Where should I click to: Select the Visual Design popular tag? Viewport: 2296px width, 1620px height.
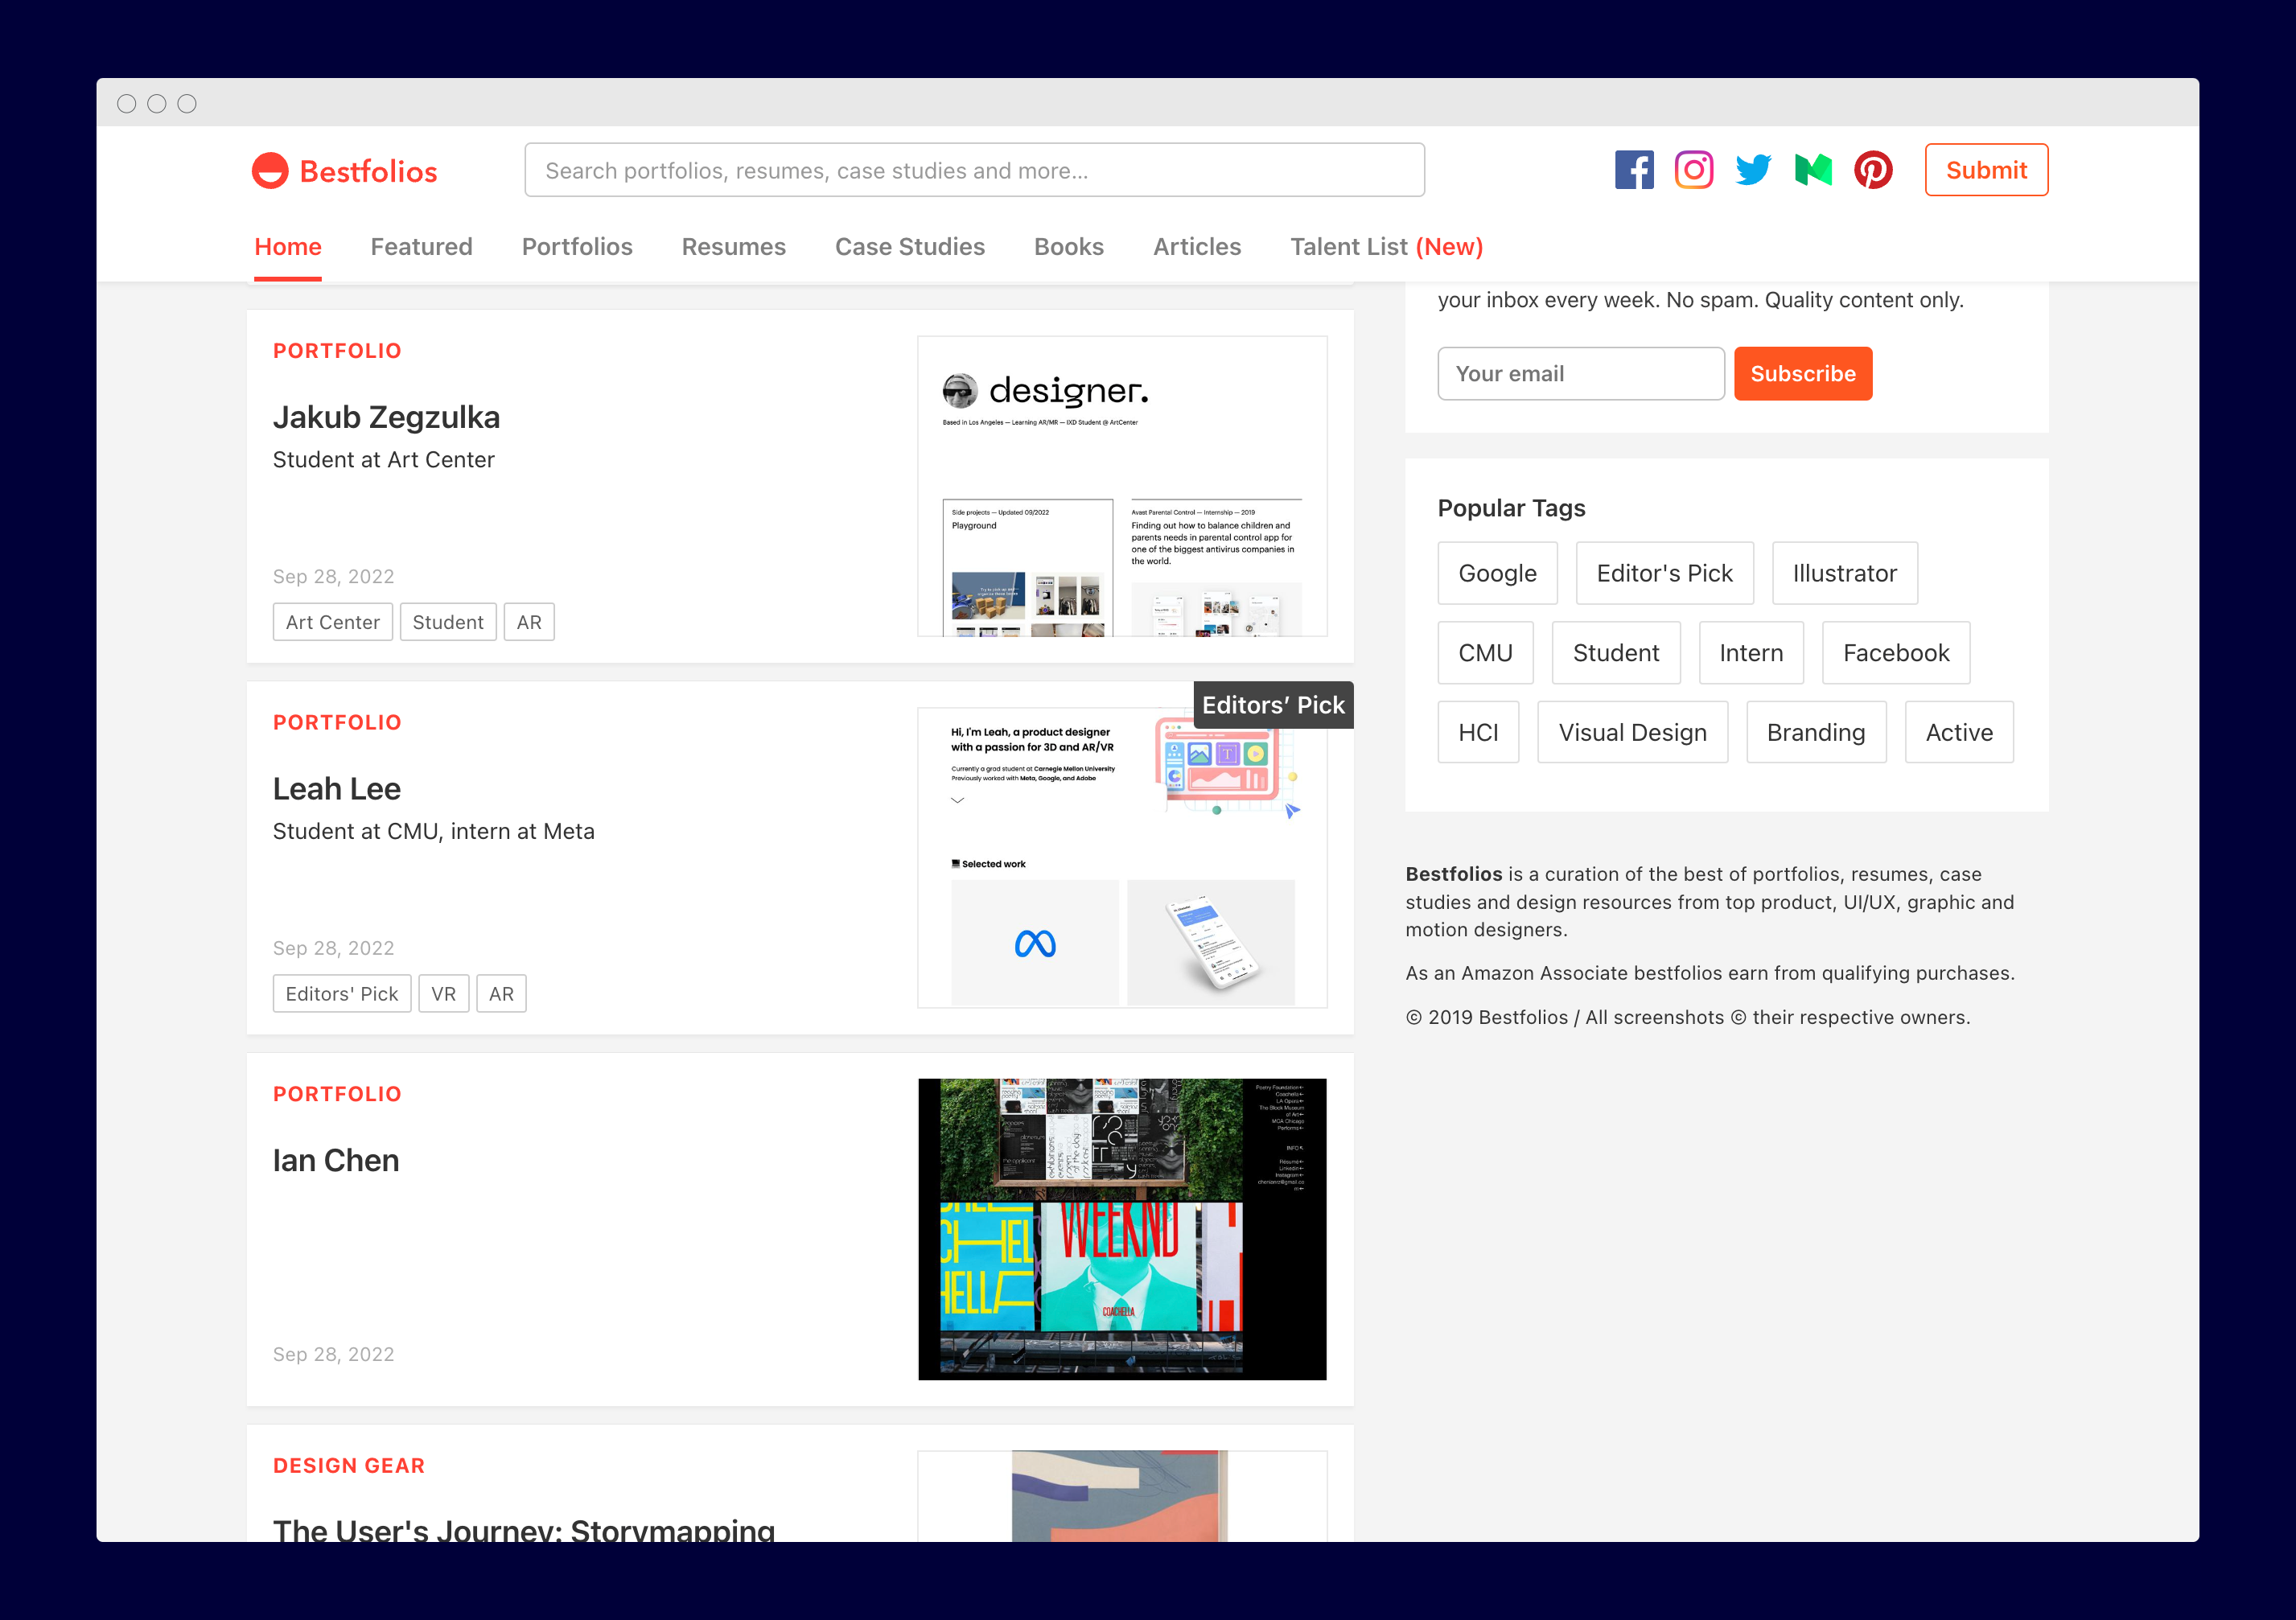(1631, 733)
